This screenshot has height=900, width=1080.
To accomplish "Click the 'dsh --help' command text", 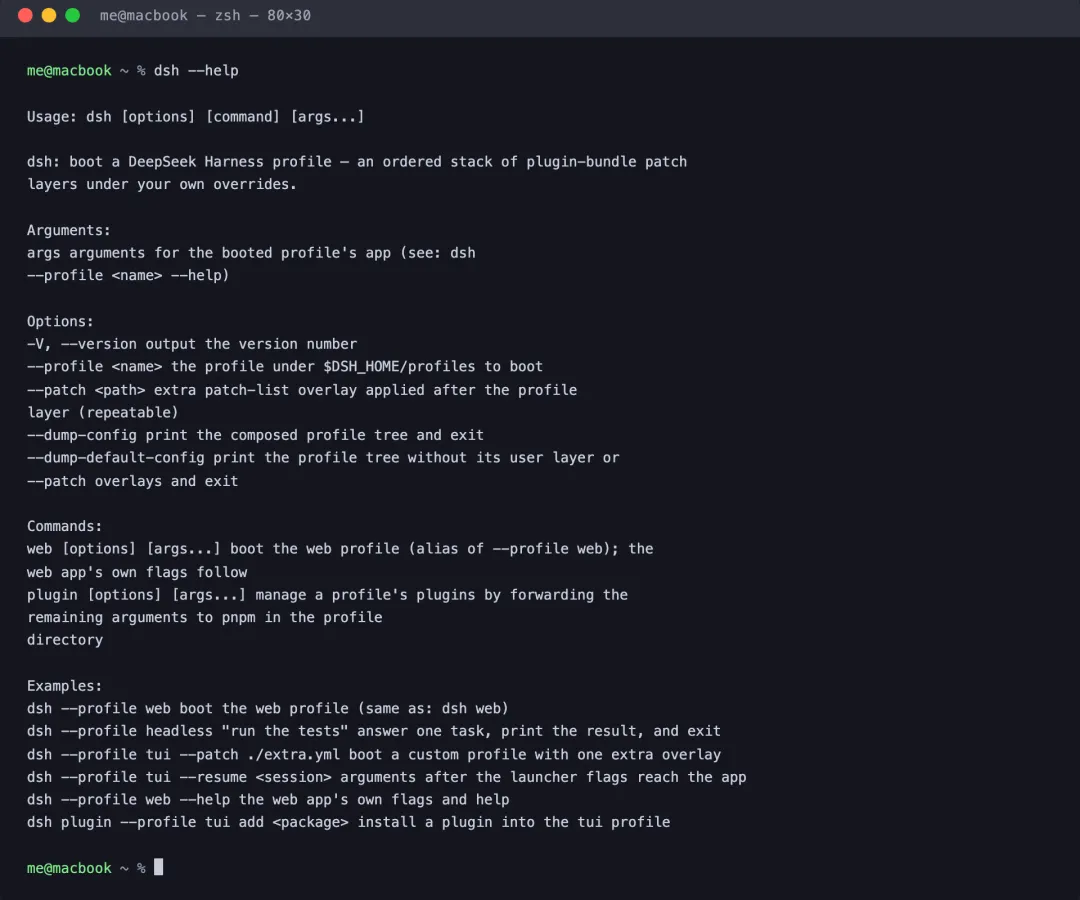I will click(196, 70).
